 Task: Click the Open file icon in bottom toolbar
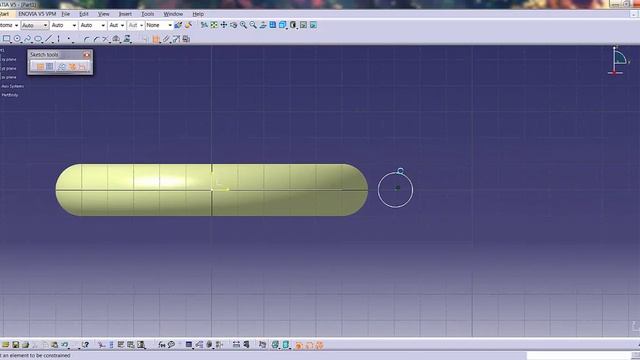[6, 345]
